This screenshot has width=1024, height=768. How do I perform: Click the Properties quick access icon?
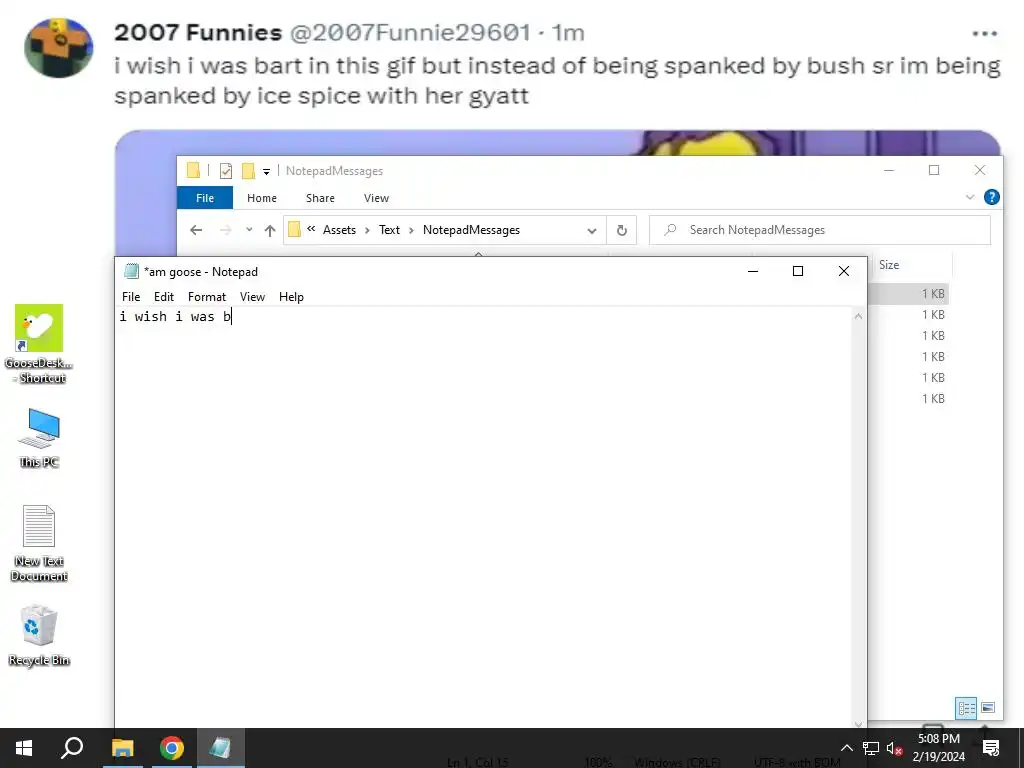tap(226, 171)
